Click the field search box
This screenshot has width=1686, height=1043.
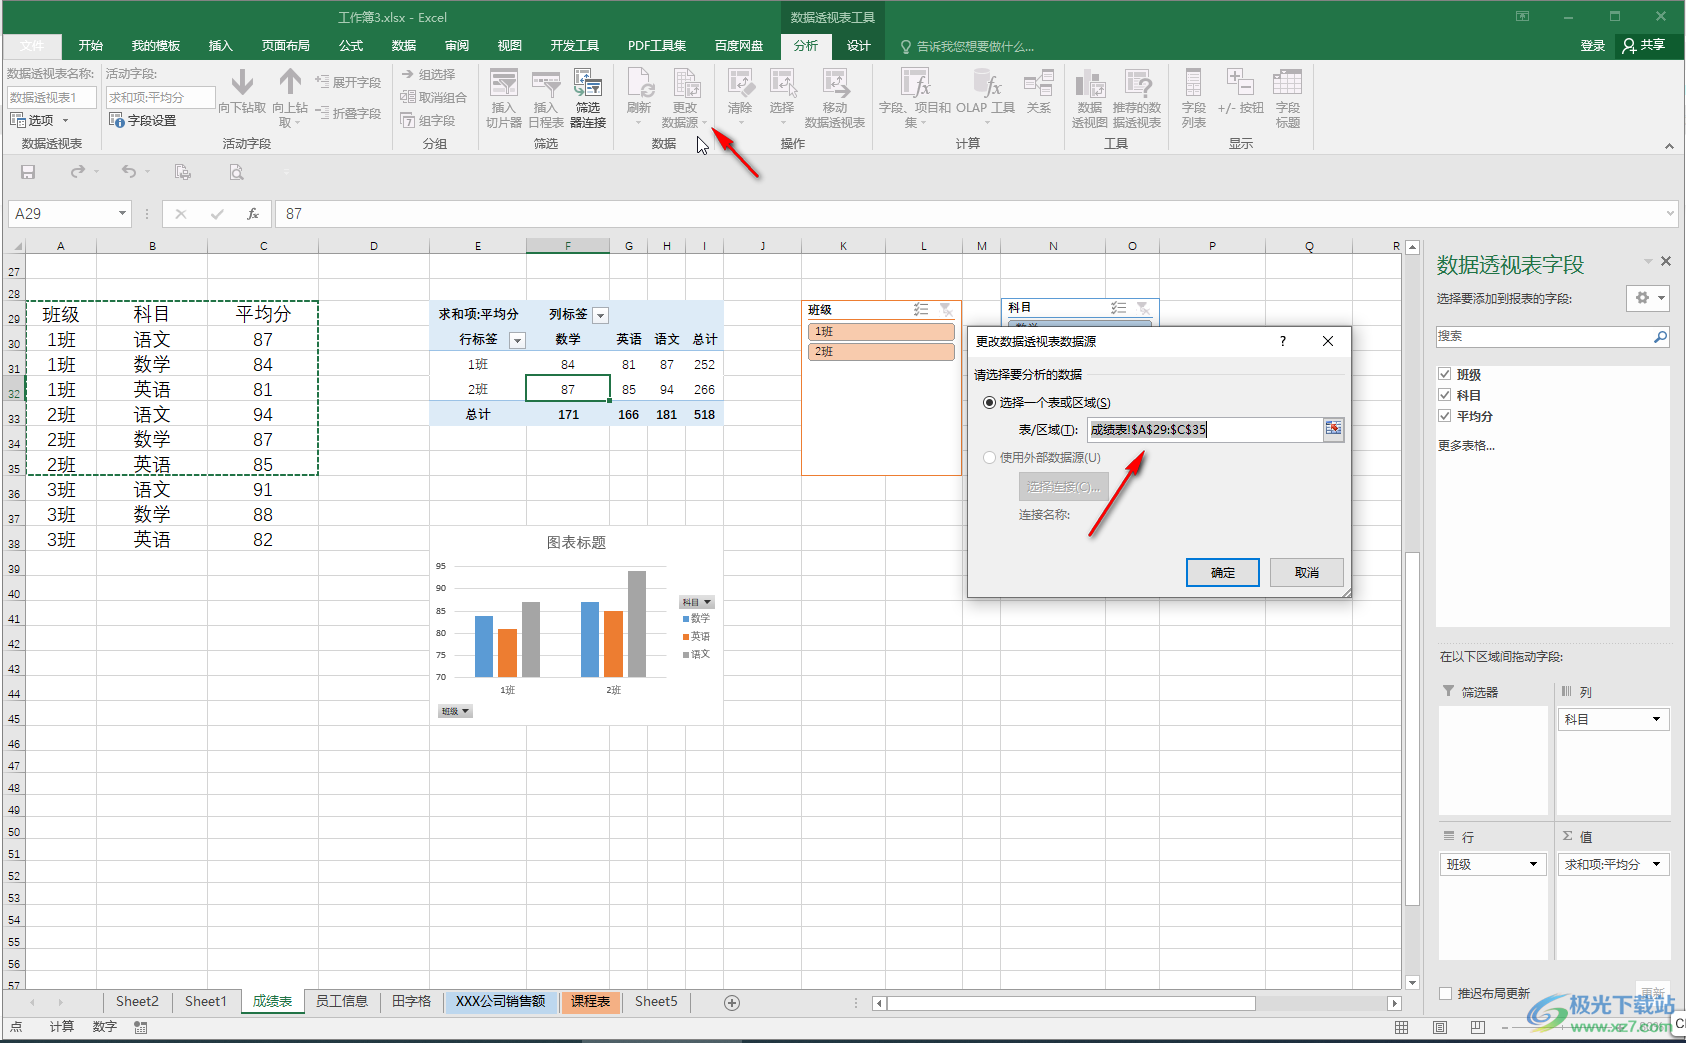click(x=1553, y=337)
